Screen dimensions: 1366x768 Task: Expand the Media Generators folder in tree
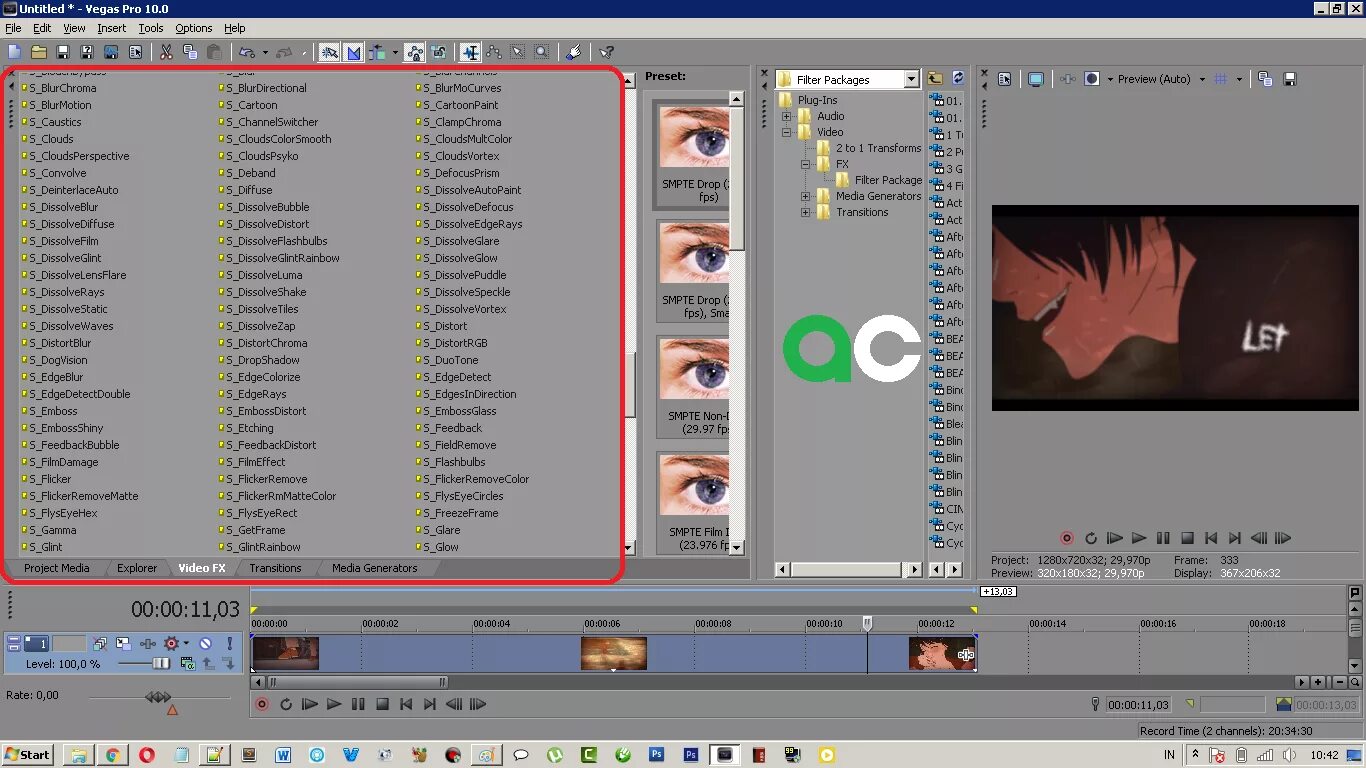[805, 196]
